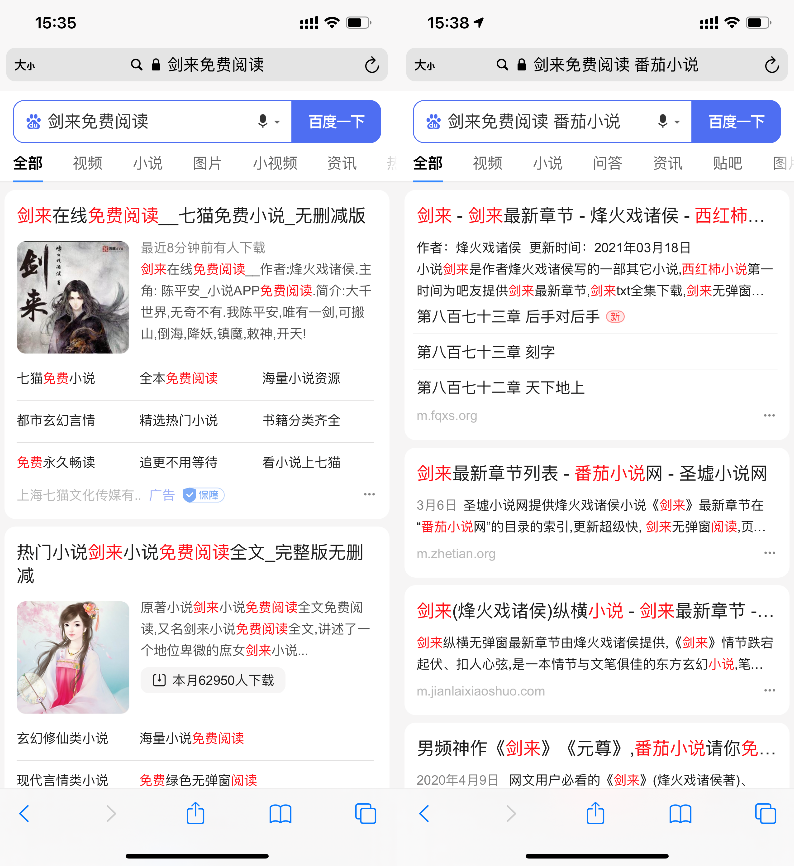Open bookmarks in right Safari toolbar
The width and height of the screenshot is (794, 866).
(680, 814)
